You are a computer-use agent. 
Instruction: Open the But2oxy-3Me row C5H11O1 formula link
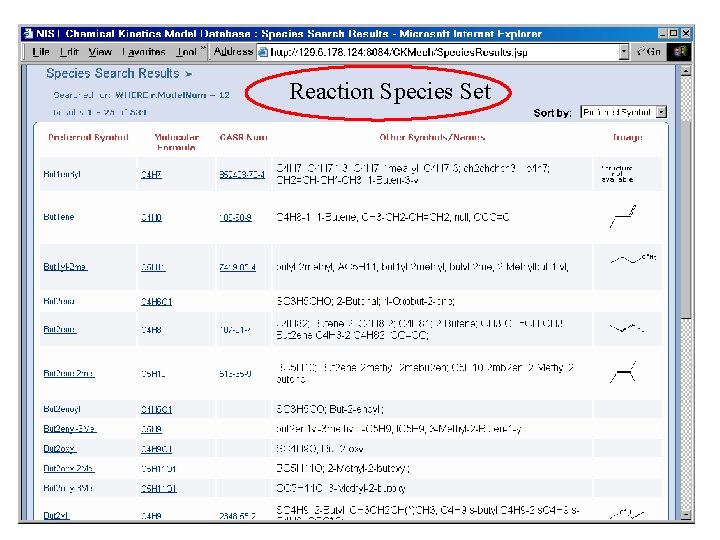tap(158, 489)
